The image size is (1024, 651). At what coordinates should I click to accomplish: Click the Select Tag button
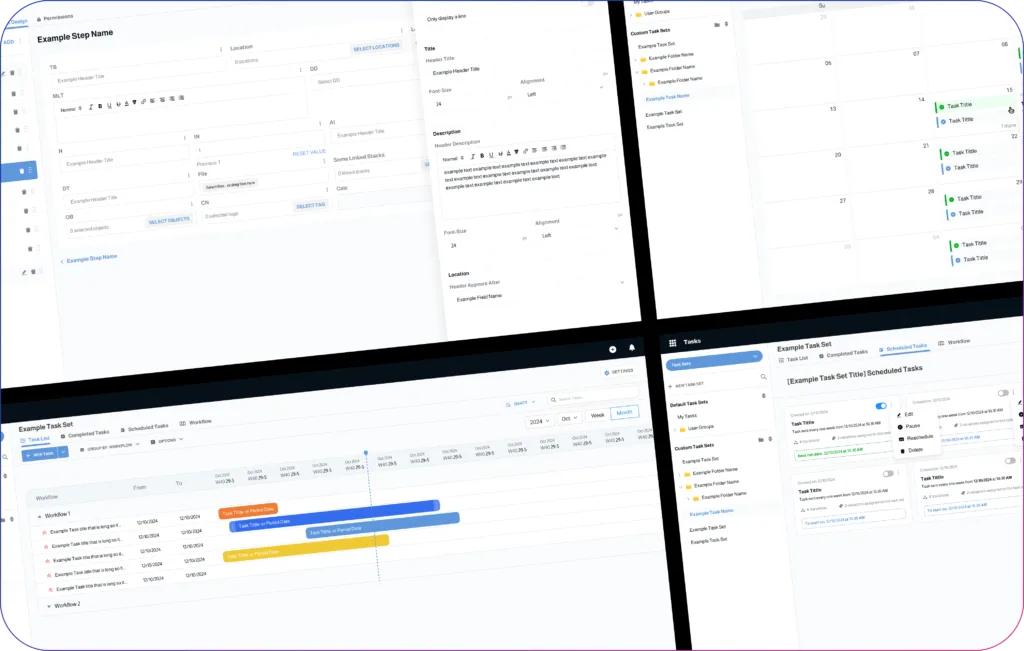point(310,206)
